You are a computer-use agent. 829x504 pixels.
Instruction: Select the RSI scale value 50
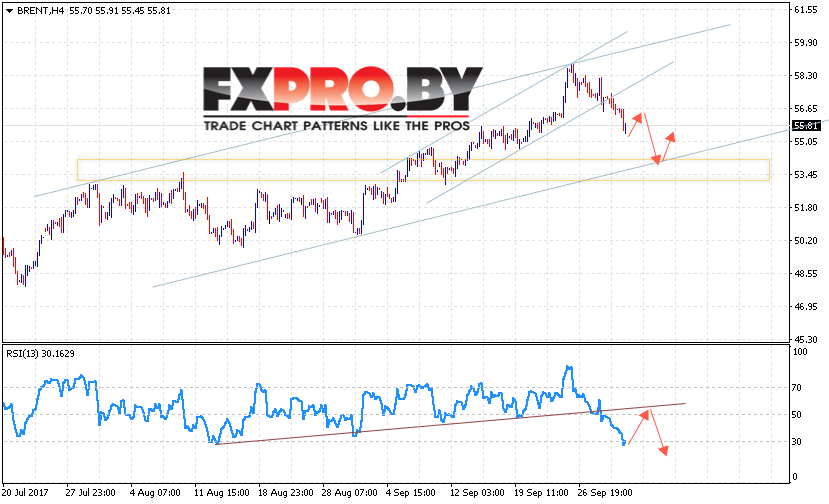pos(797,415)
